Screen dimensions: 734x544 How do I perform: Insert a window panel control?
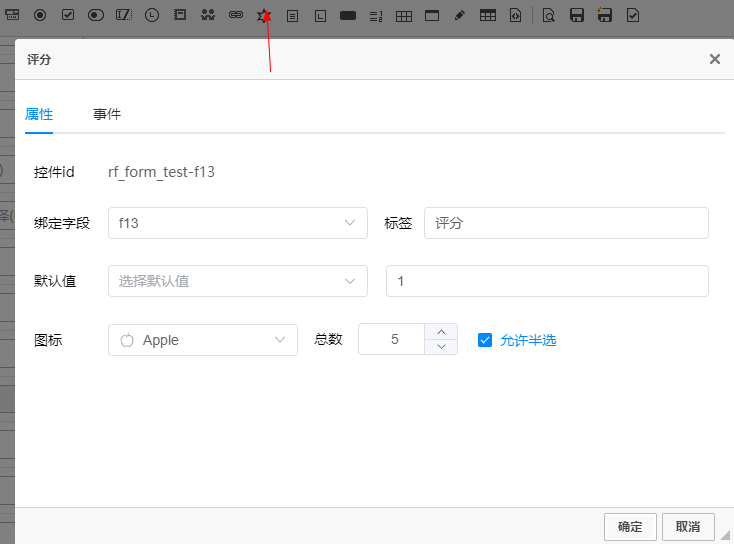(432, 16)
